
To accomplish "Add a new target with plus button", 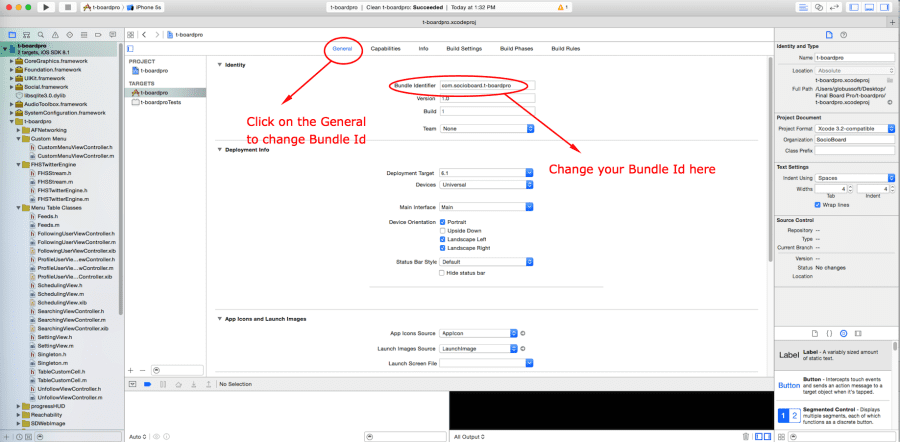I will 130,371.
